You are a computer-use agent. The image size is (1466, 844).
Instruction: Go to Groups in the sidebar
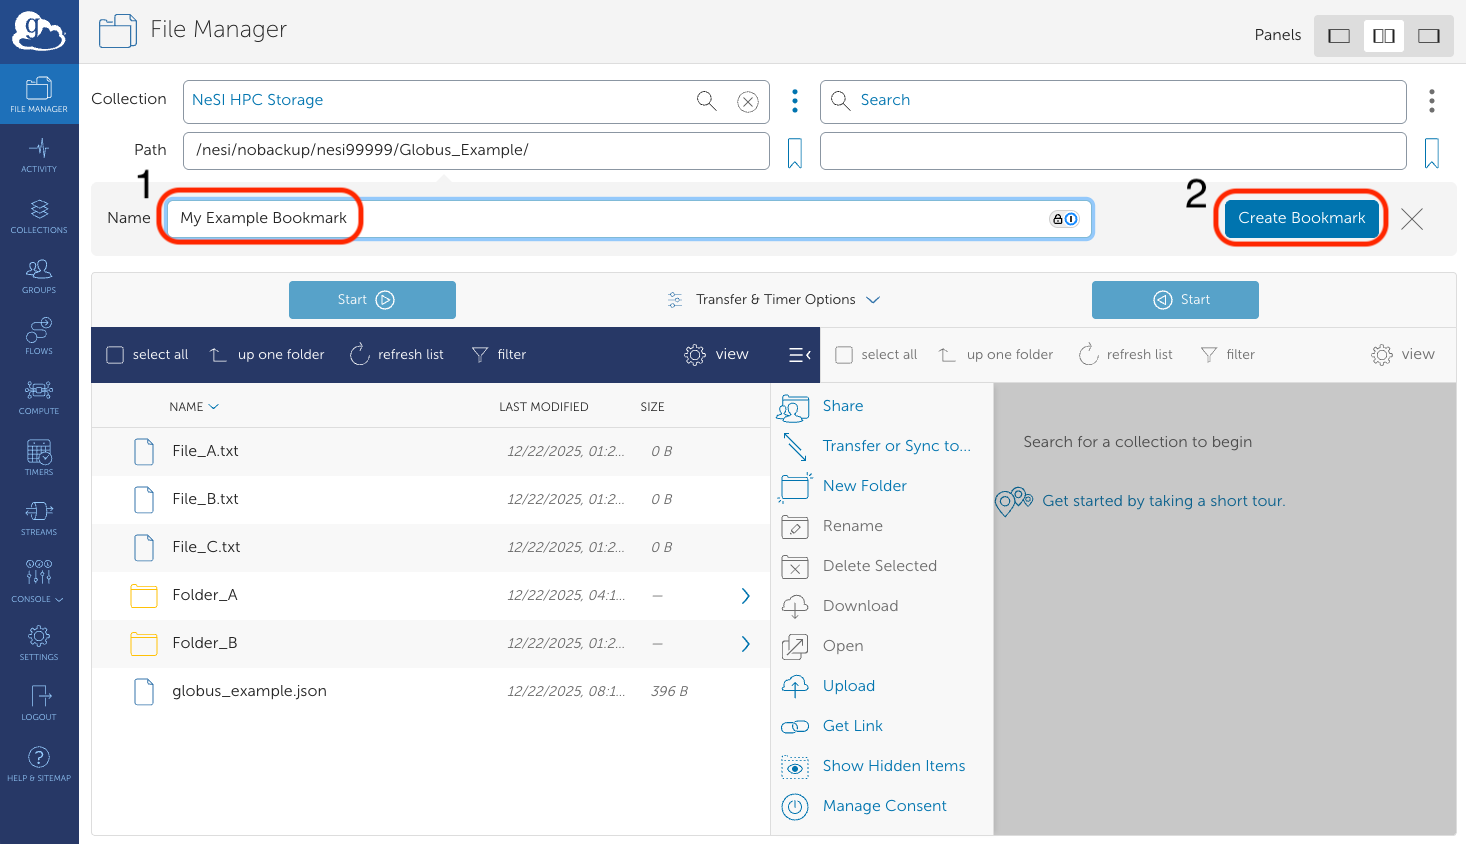tap(39, 276)
